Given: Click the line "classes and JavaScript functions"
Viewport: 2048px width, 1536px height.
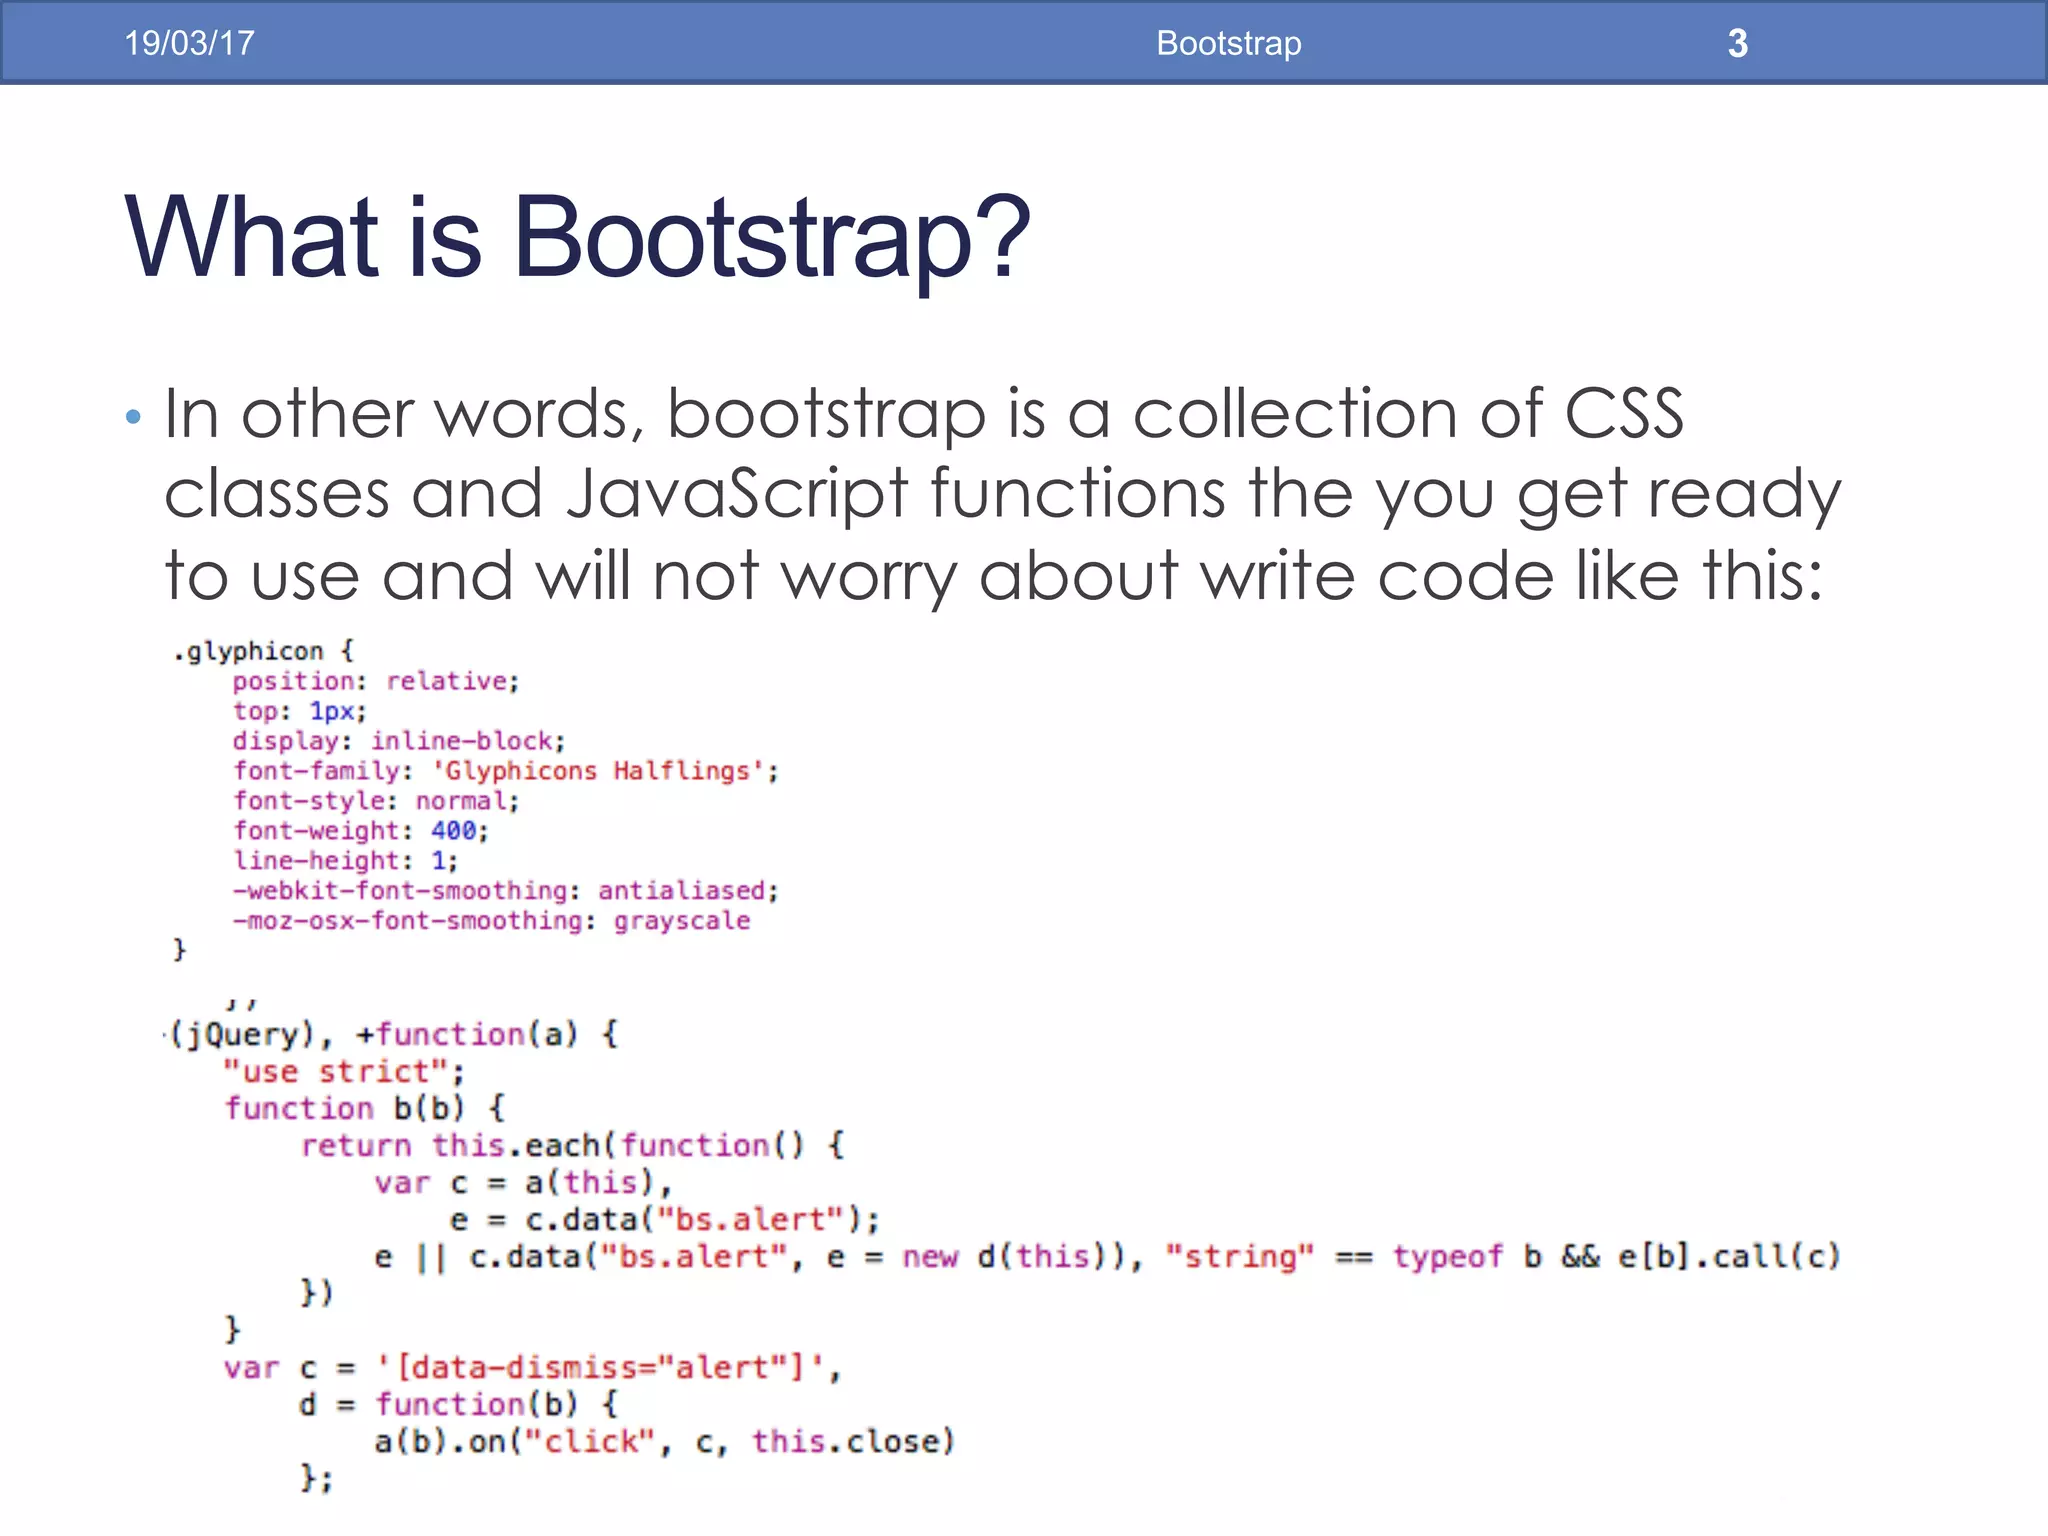Looking at the screenshot, I should pos(1002,495).
